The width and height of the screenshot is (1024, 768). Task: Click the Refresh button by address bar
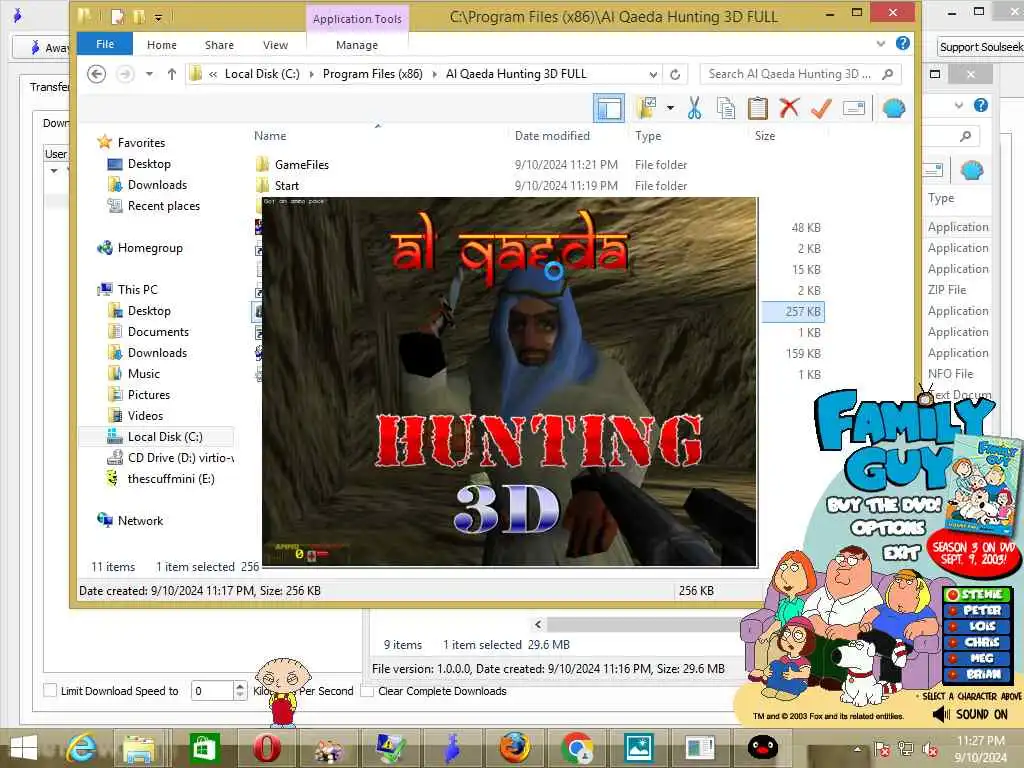675,74
